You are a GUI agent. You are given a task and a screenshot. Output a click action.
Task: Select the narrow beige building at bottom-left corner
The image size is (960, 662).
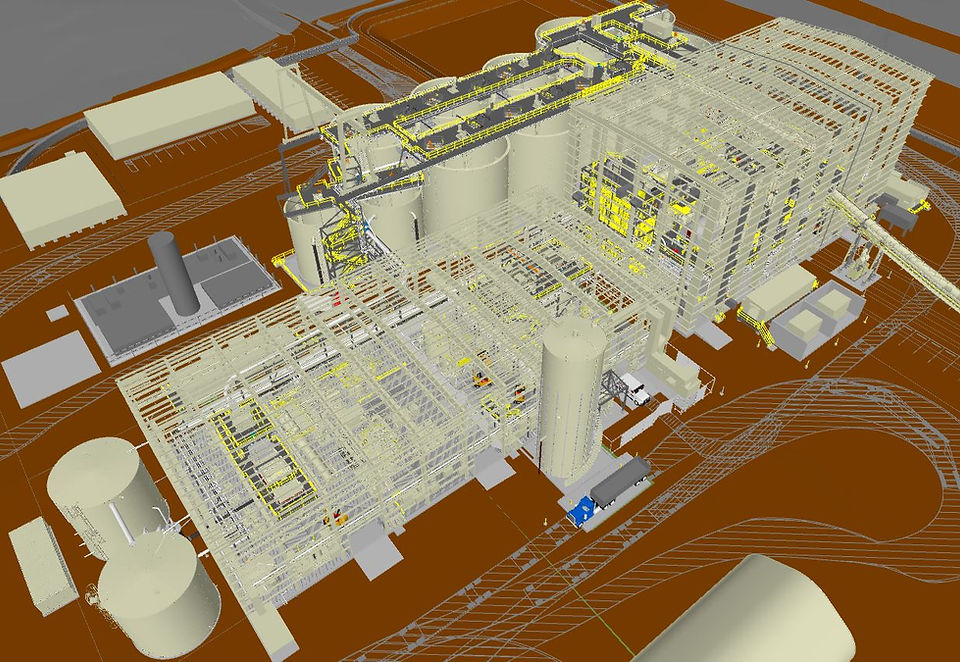[x=43, y=565]
